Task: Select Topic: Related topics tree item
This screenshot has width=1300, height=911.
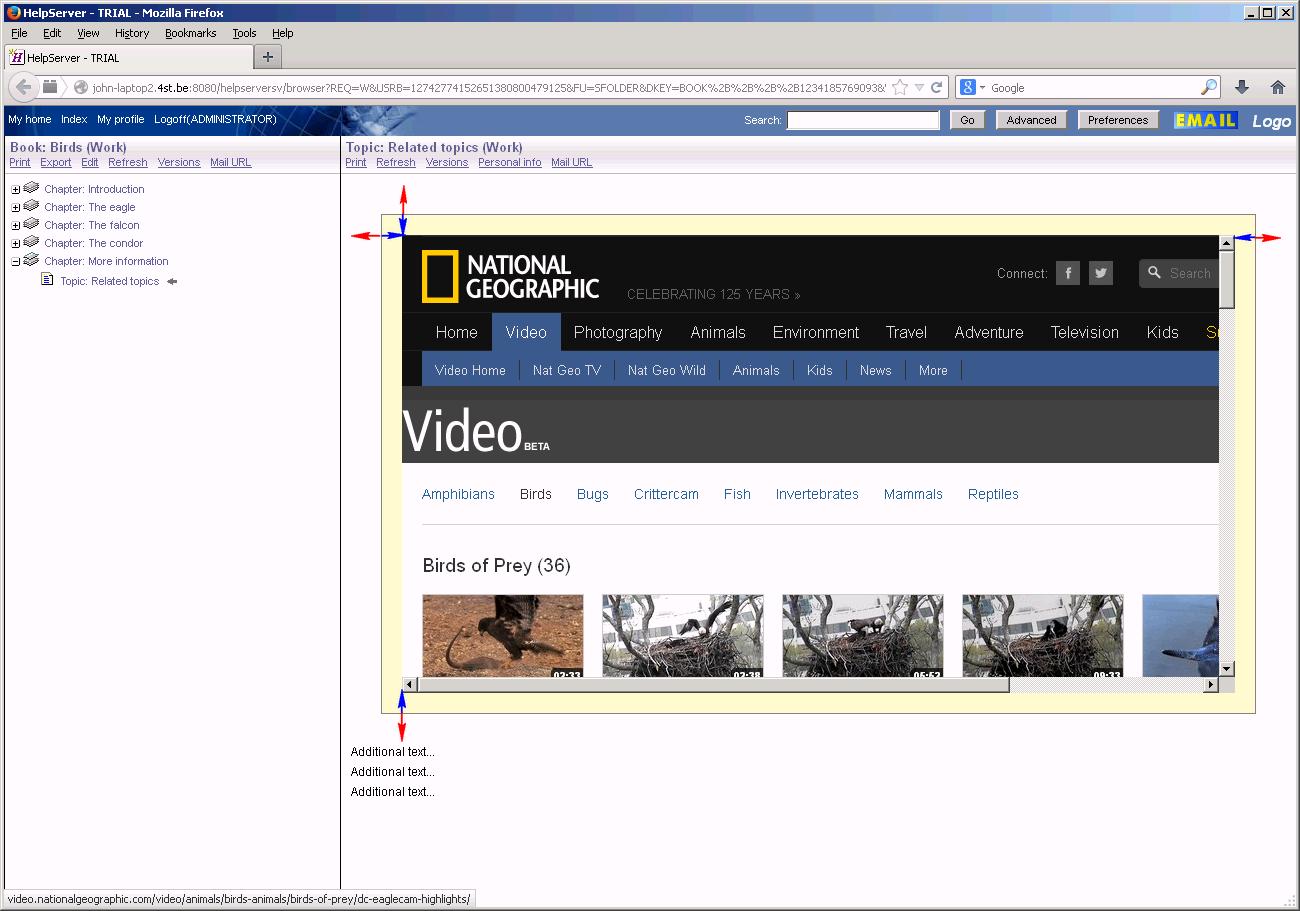Action: pyautogui.click(x=109, y=281)
